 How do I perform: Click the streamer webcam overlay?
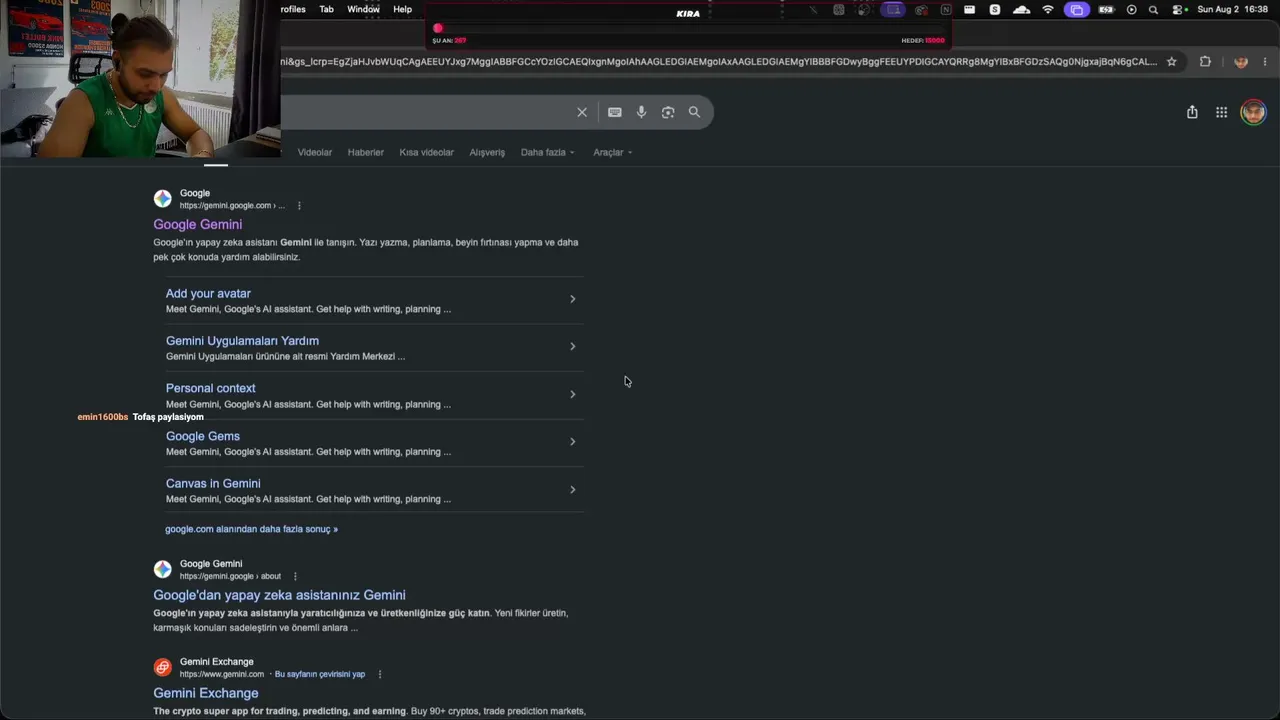(x=140, y=79)
